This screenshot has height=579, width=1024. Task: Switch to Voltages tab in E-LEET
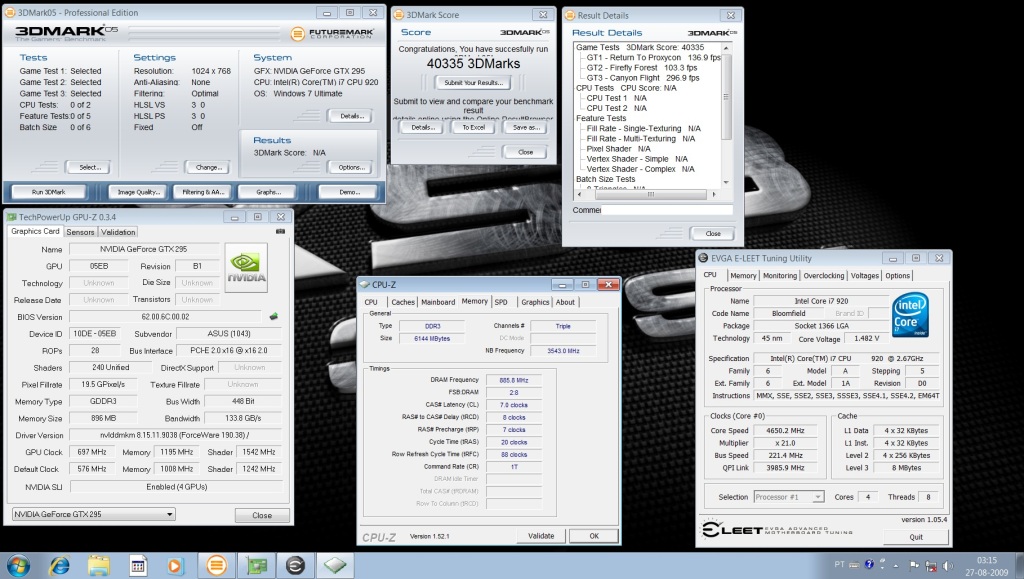[x=865, y=276]
